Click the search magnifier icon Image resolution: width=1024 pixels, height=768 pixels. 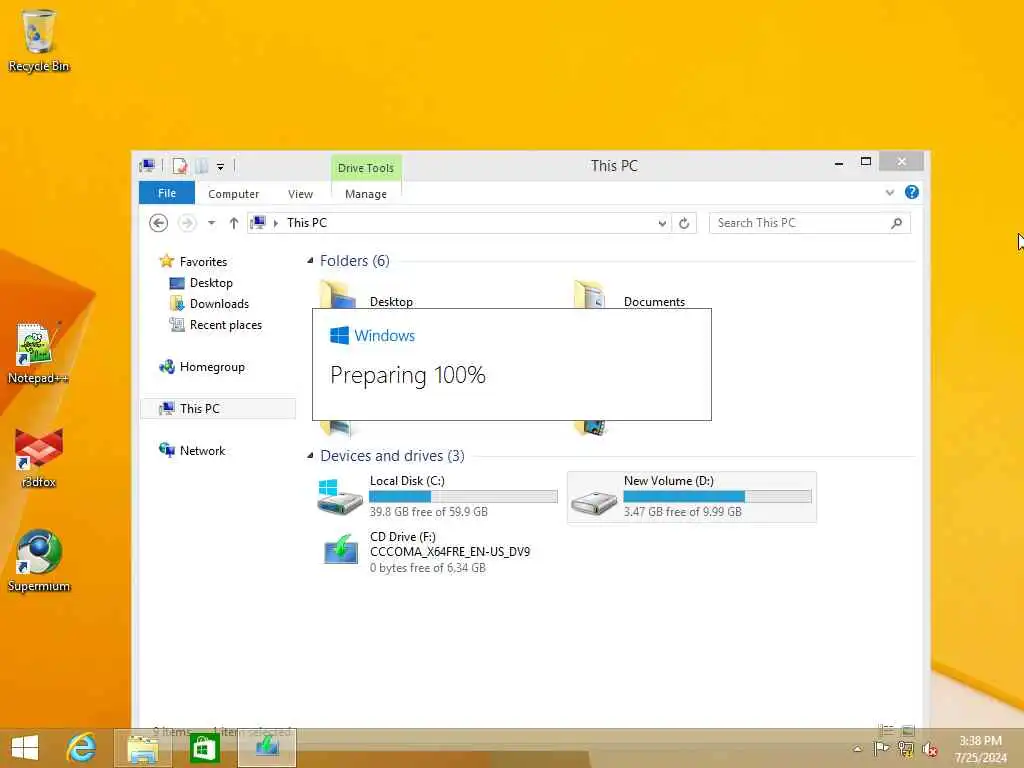[897, 223]
